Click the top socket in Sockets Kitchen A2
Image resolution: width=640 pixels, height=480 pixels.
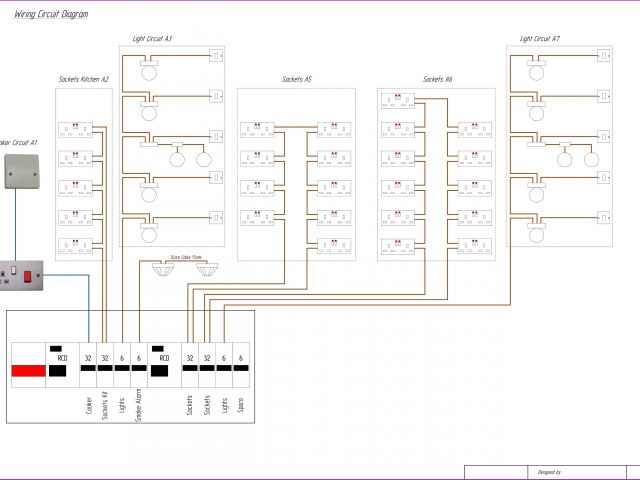pos(72,130)
